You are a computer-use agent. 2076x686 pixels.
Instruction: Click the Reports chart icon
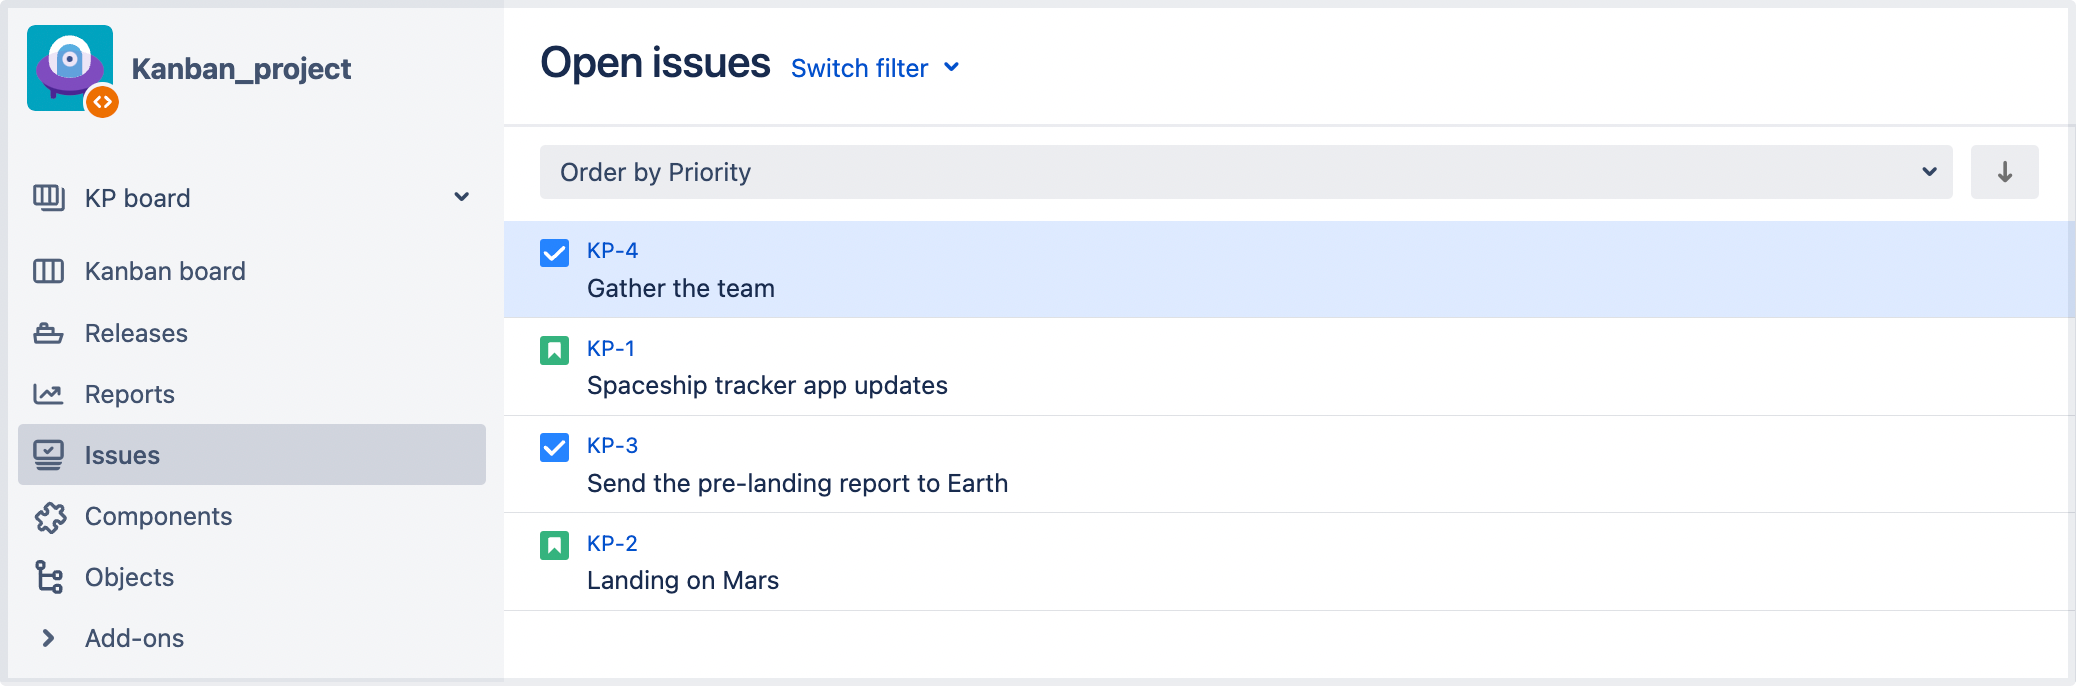(48, 394)
